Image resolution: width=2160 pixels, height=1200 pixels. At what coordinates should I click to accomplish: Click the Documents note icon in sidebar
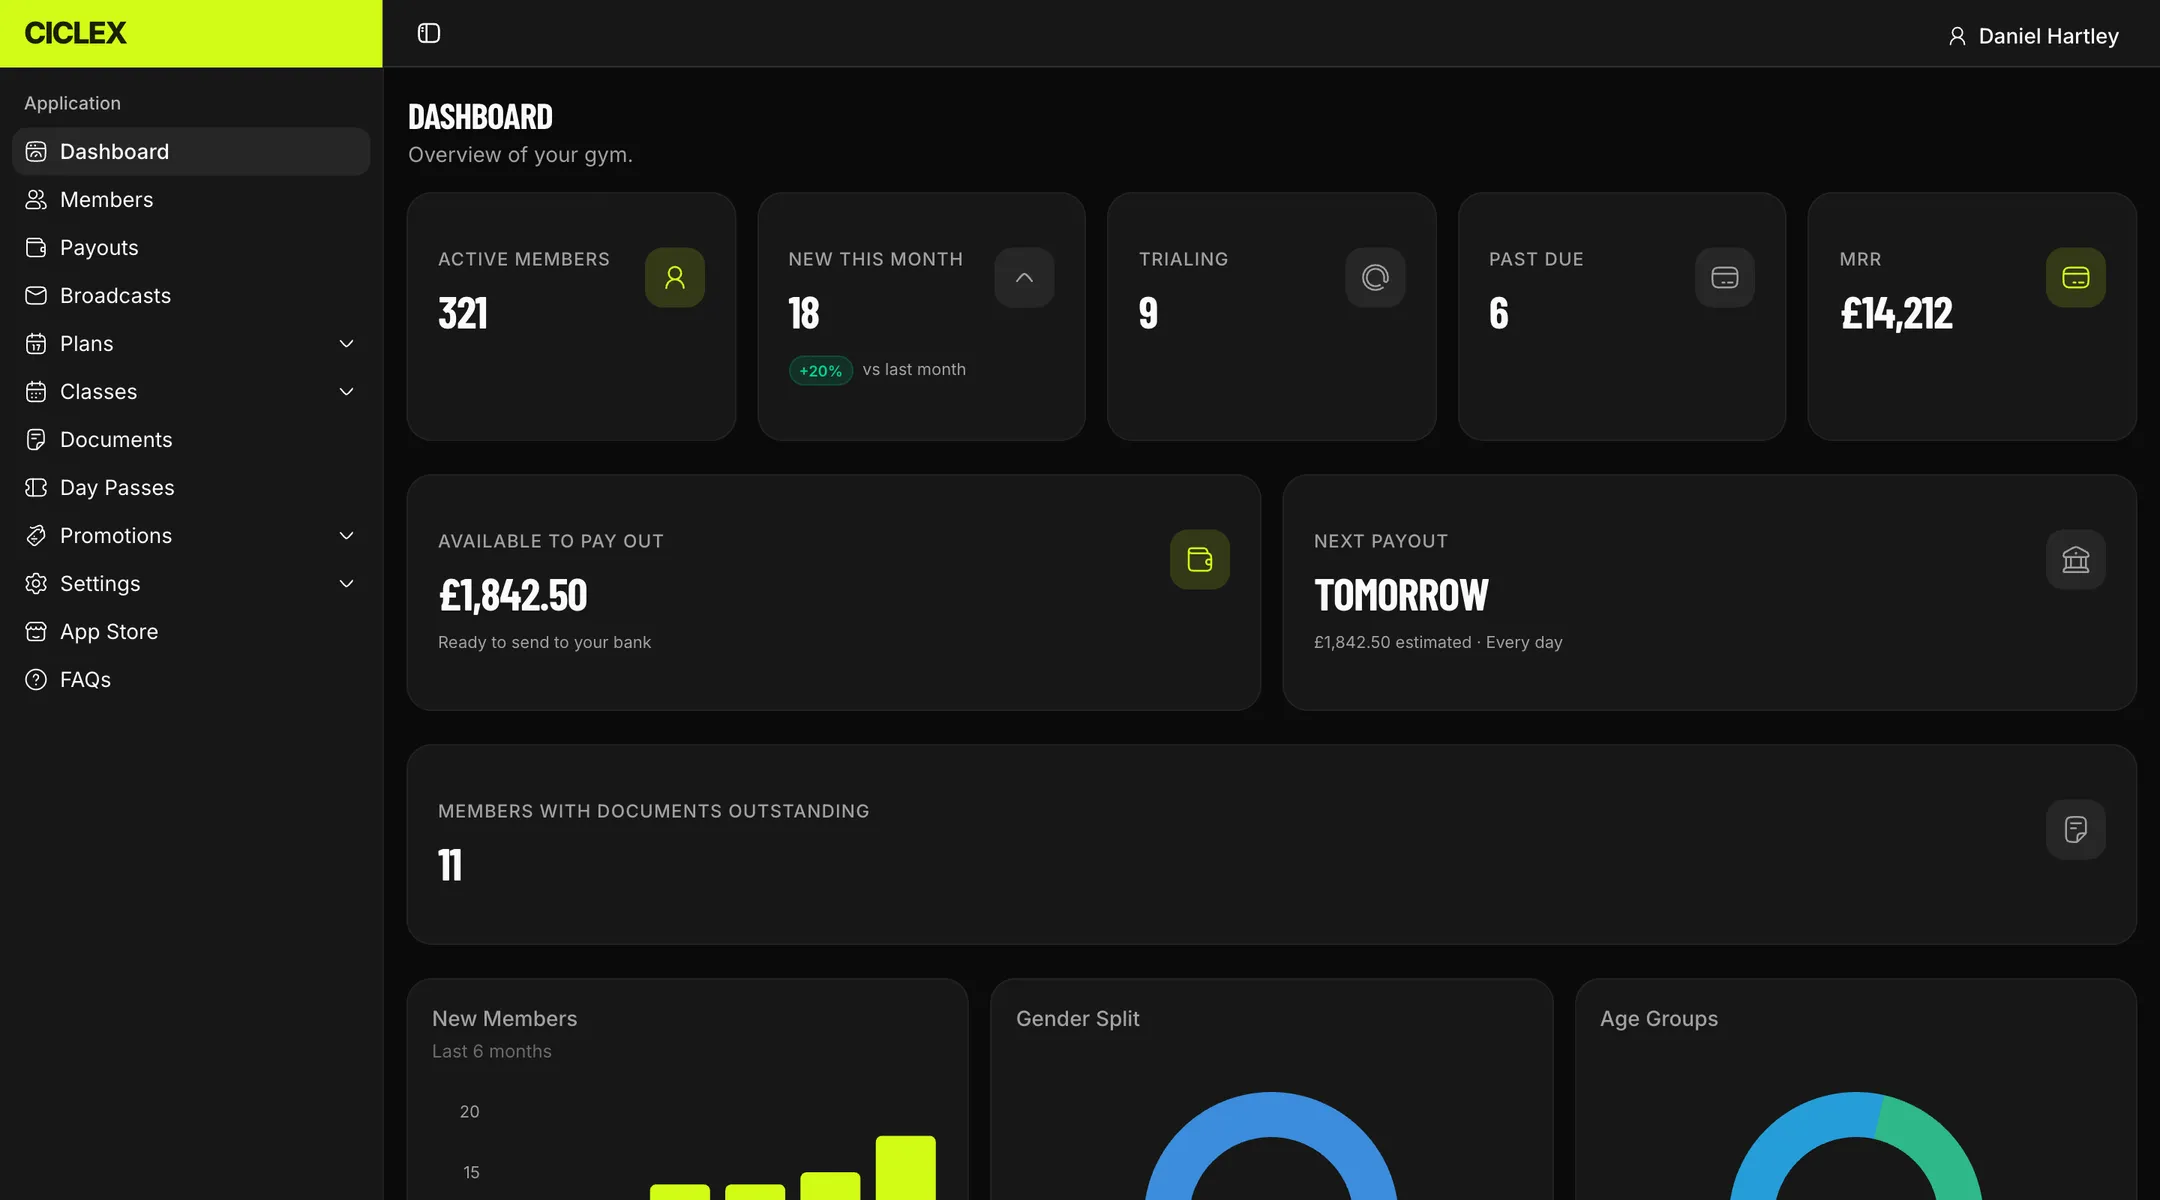tap(36, 439)
